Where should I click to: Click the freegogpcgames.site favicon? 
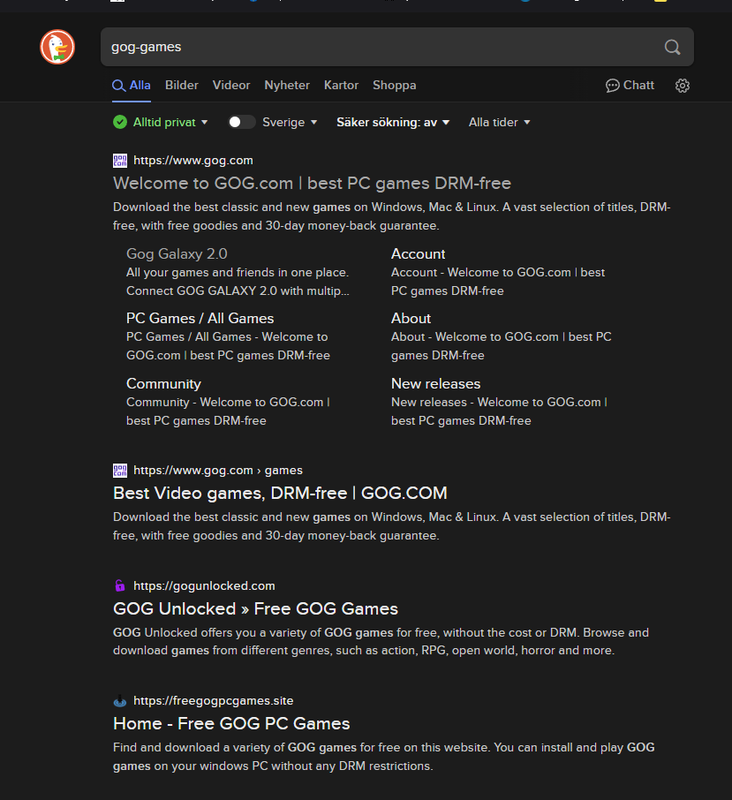pyautogui.click(x=120, y=701)
